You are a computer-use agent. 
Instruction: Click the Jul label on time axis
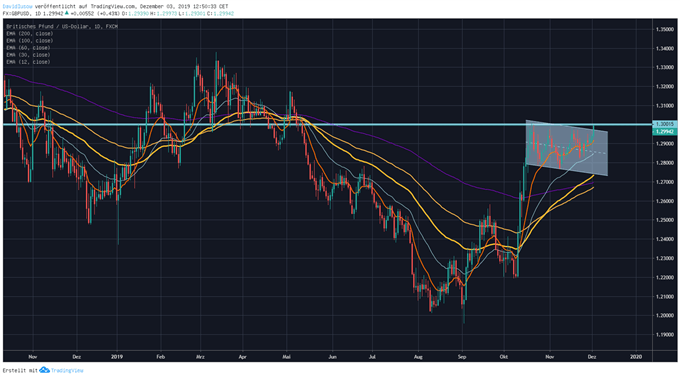click(x=373, y=357)
